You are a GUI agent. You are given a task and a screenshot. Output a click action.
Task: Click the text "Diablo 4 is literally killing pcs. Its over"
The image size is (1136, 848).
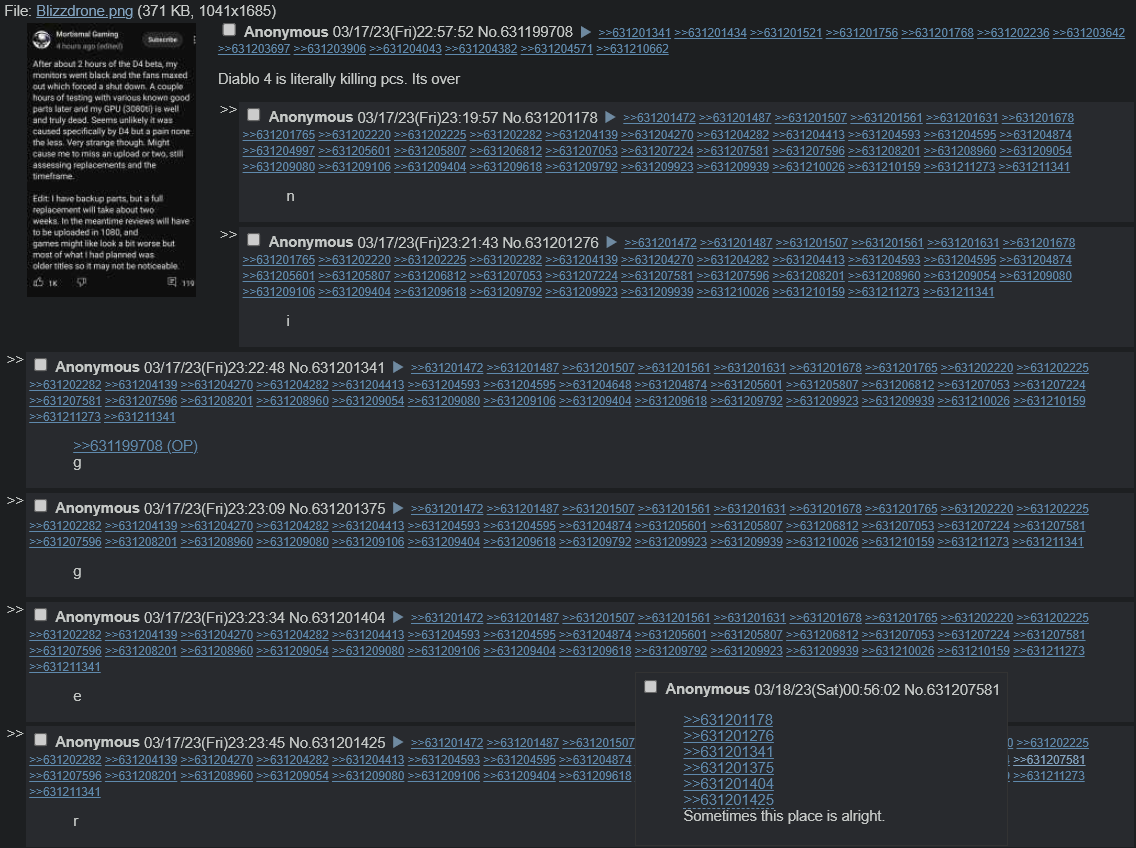point(339,79)
